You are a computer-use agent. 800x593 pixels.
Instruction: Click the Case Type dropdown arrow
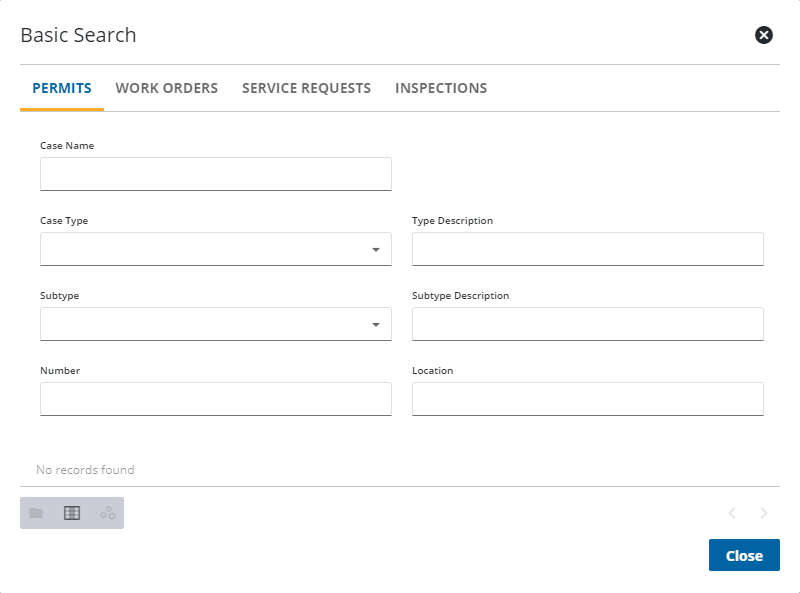[376, 249]
